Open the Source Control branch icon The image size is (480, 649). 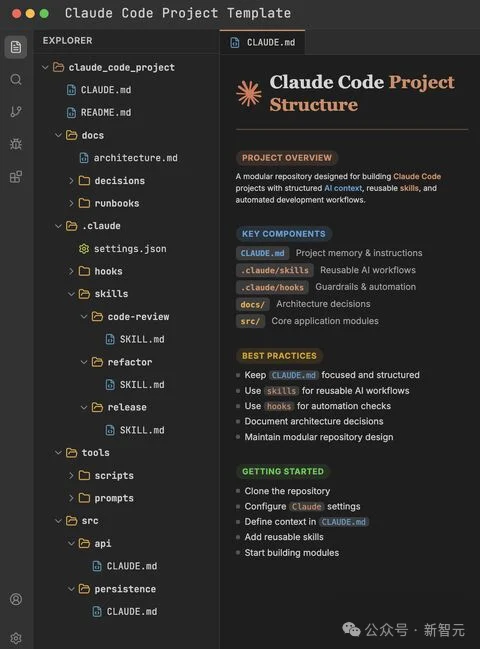pyautogui.click(x=16, y=111)
